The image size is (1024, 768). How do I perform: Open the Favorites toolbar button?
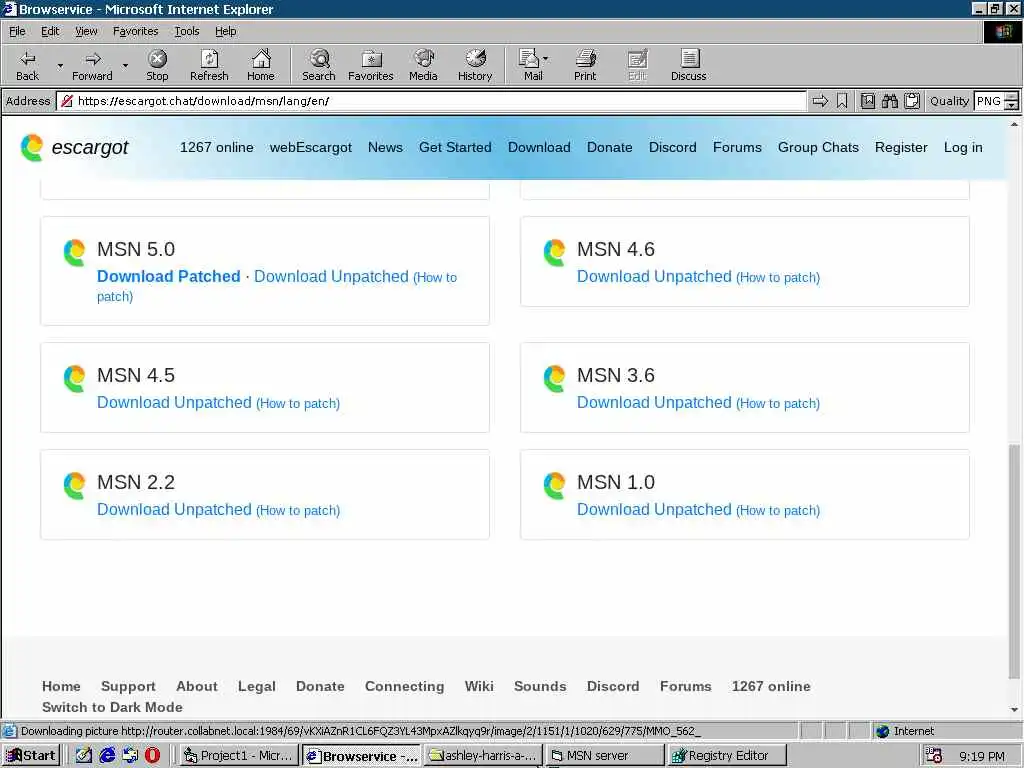(x=371, y=65)
